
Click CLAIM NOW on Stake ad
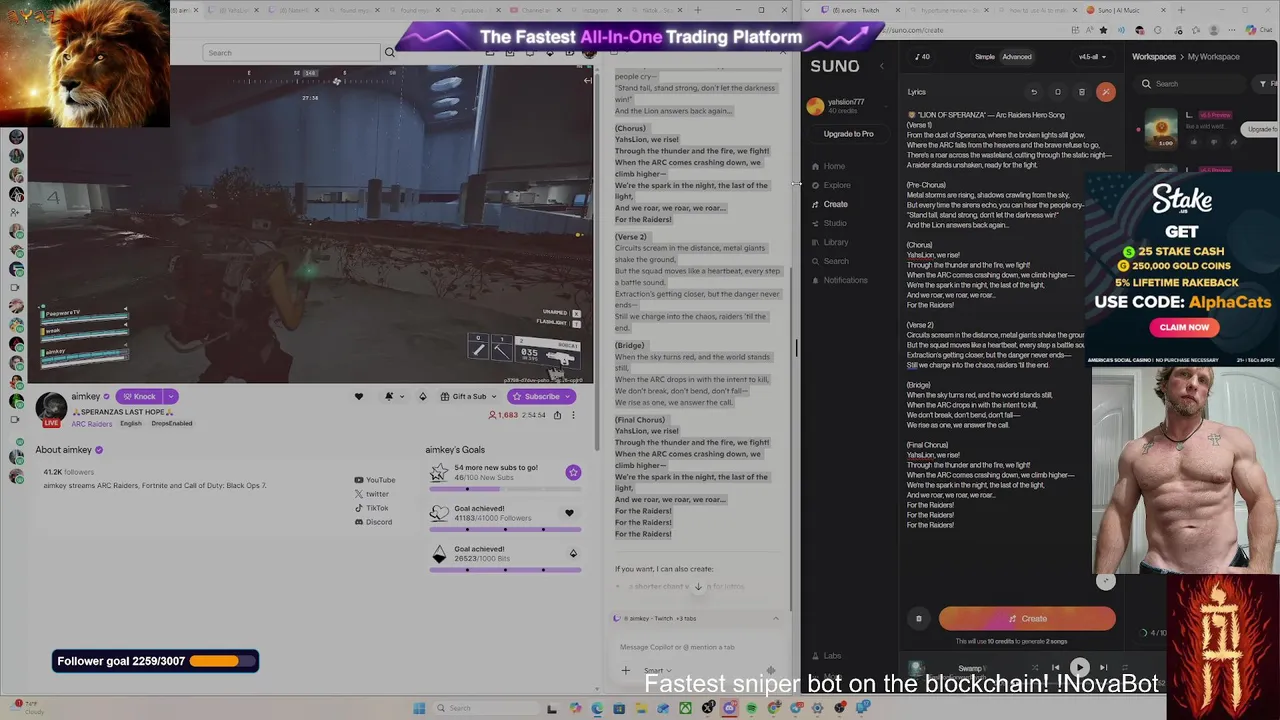[x=1184, y=327]
